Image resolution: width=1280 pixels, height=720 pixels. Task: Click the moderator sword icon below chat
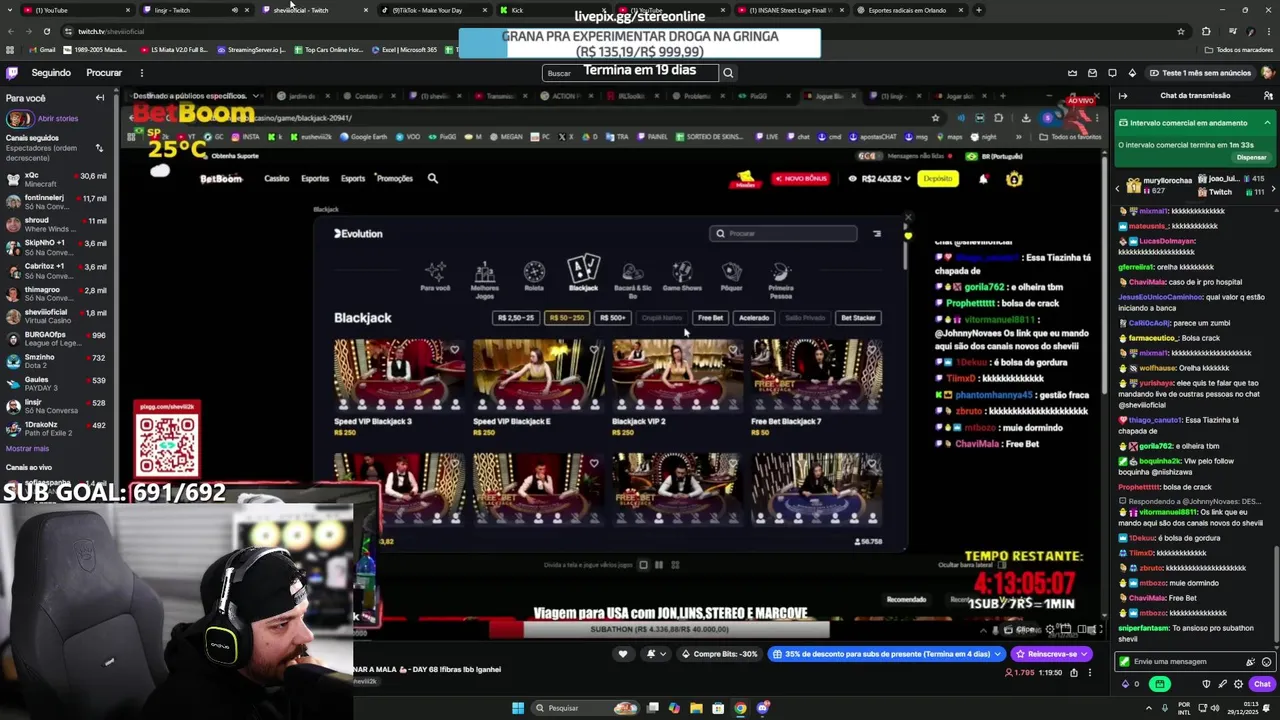(x=1222, y=684)
